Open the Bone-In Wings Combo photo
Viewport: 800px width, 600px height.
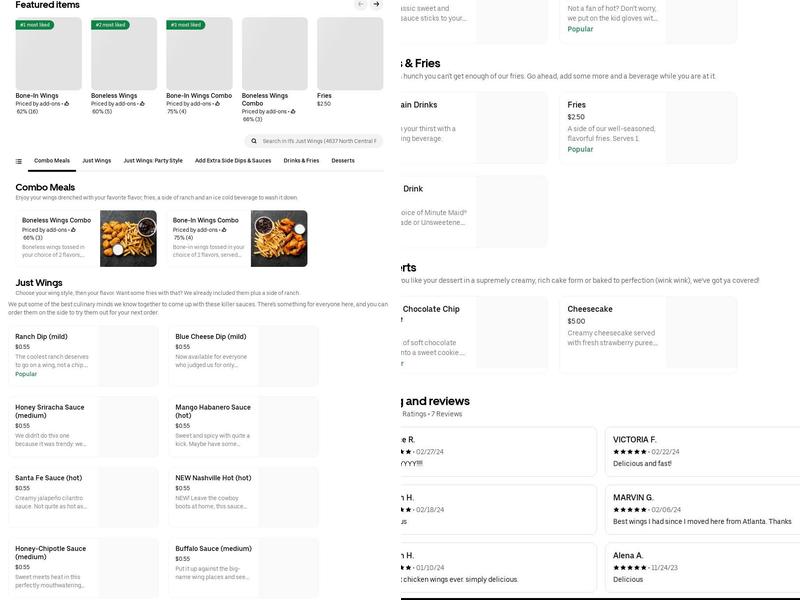click(279, 238)
